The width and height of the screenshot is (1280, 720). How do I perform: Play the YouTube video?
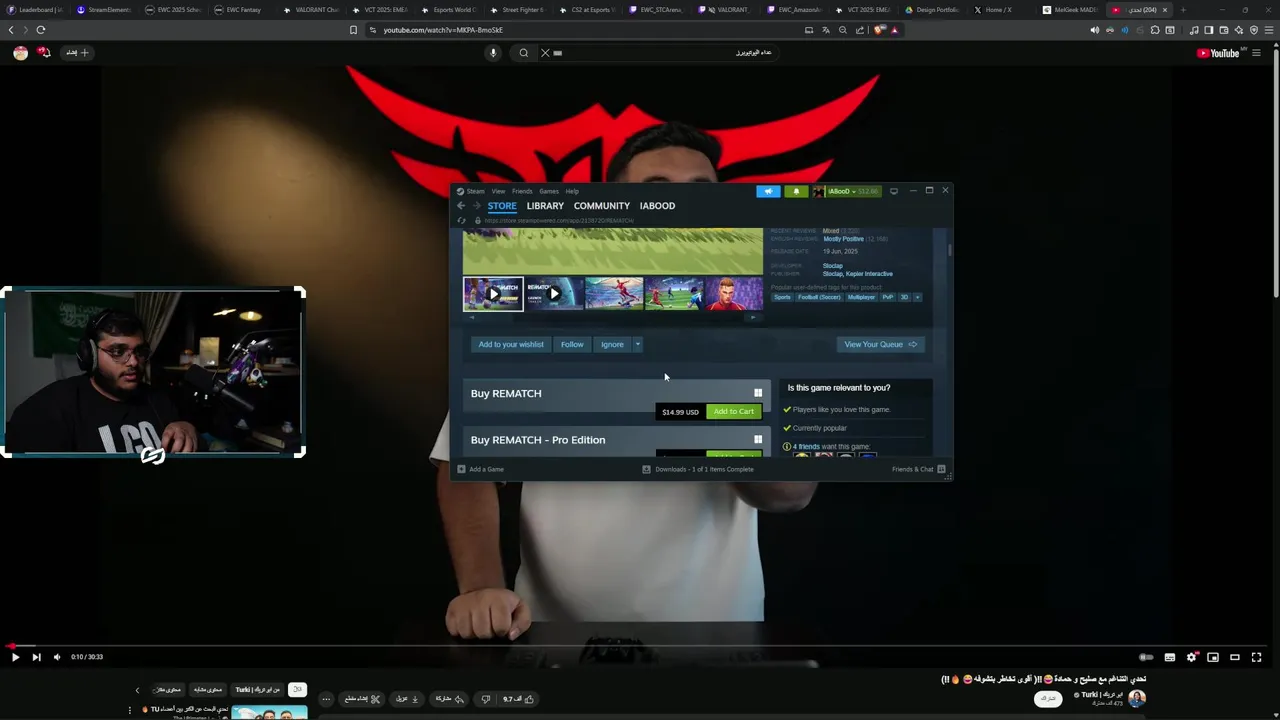[x=15, y=657]
